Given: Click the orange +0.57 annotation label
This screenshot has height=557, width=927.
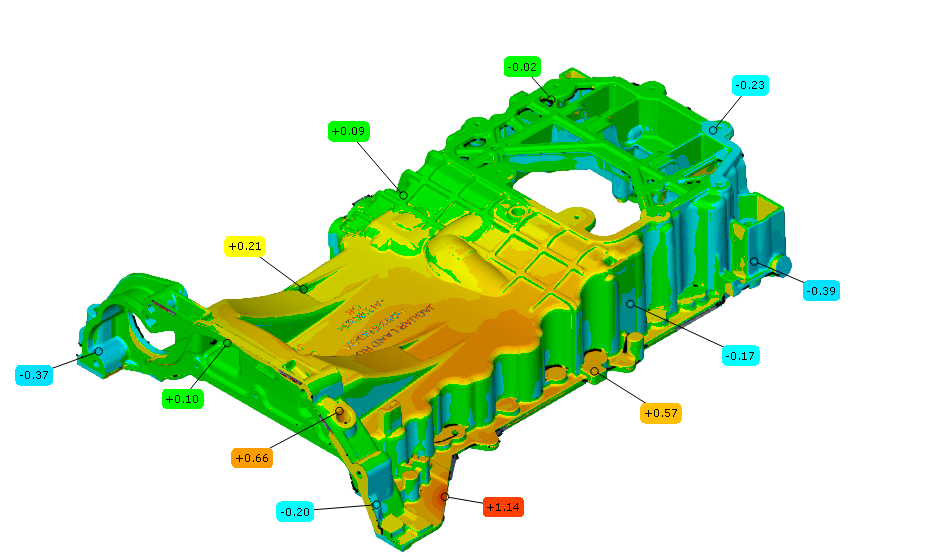Looking at the screenshot, I should (x=660, y=413).
